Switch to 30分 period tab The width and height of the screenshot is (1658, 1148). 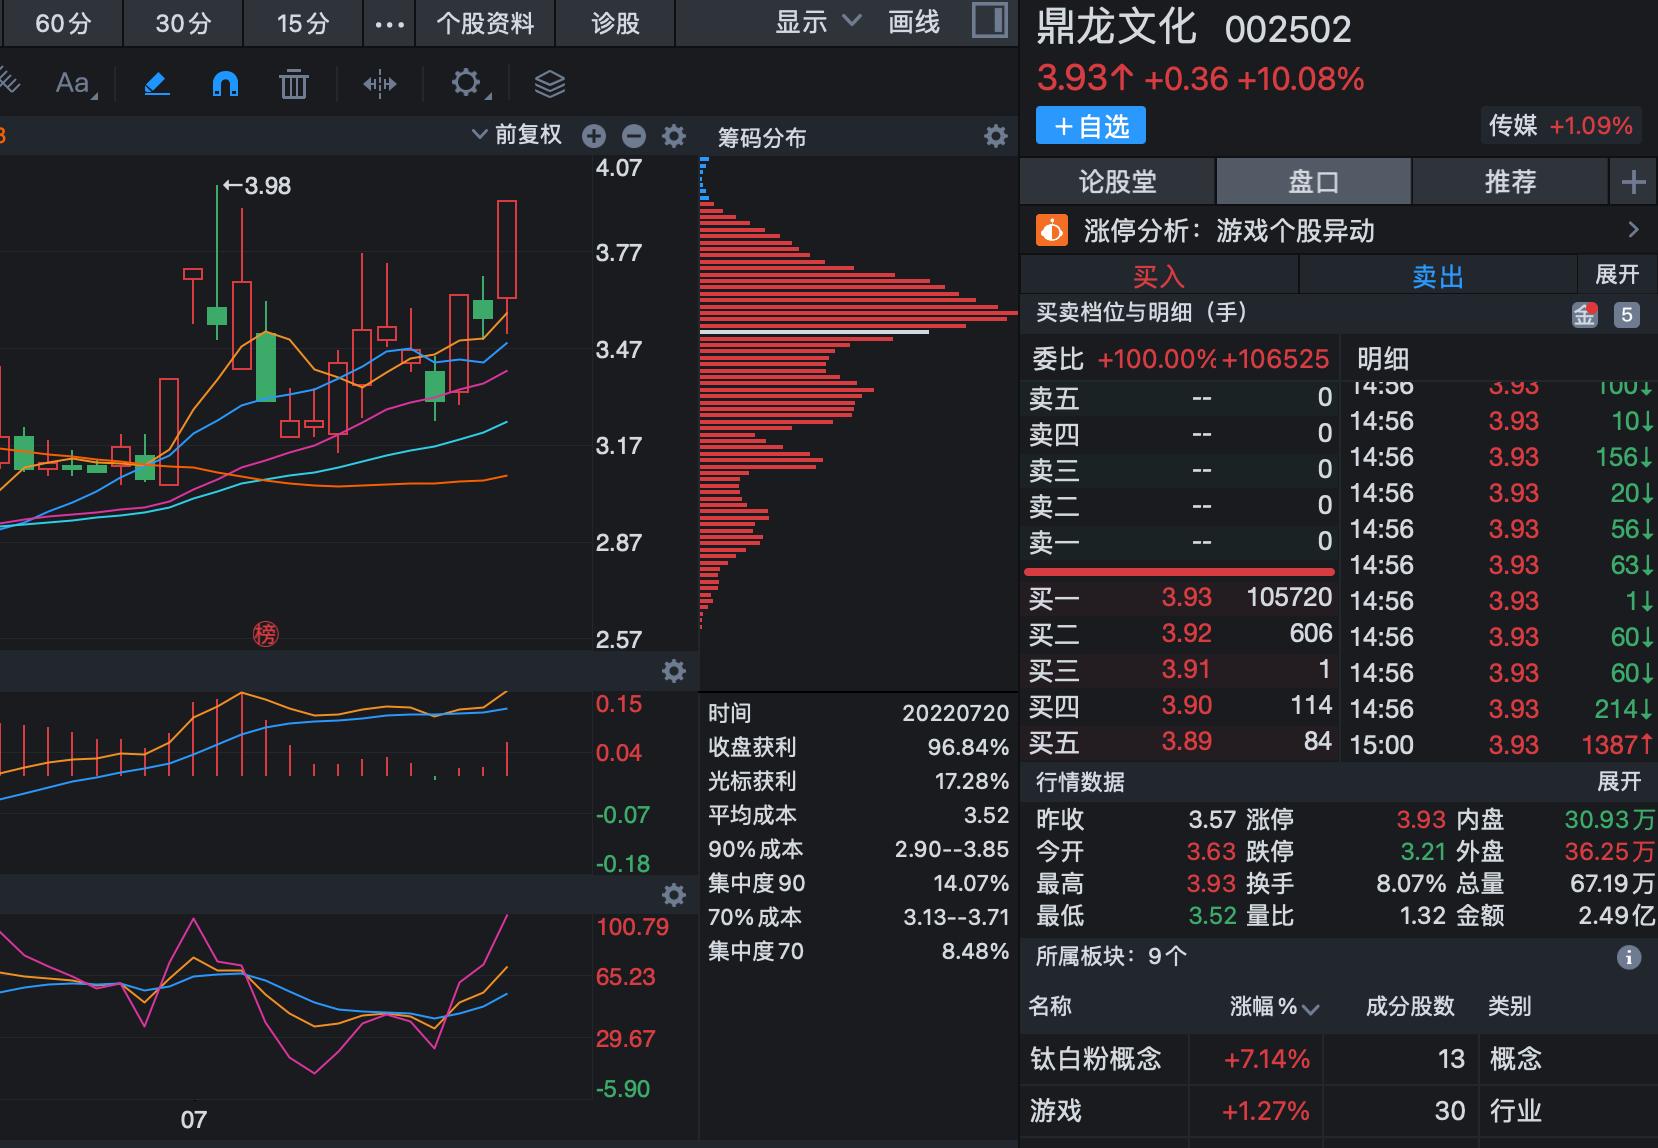point(183,24)
